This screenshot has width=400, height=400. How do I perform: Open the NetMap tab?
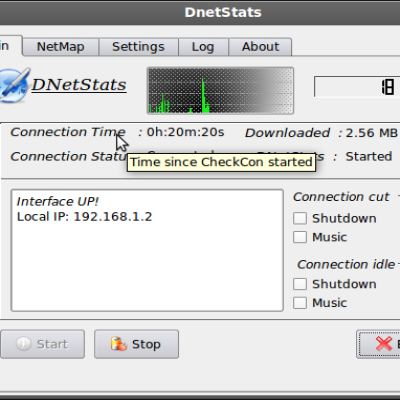61,47
